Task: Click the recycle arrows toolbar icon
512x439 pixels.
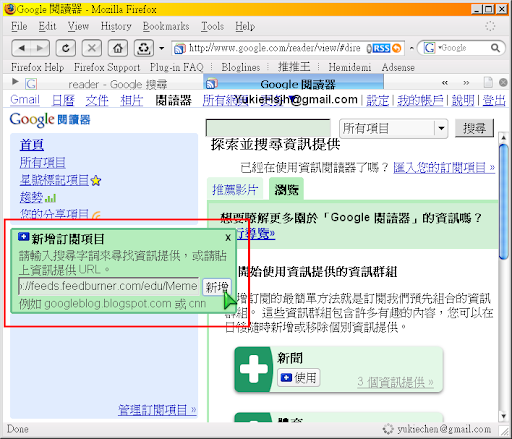Action: point(144,48)
